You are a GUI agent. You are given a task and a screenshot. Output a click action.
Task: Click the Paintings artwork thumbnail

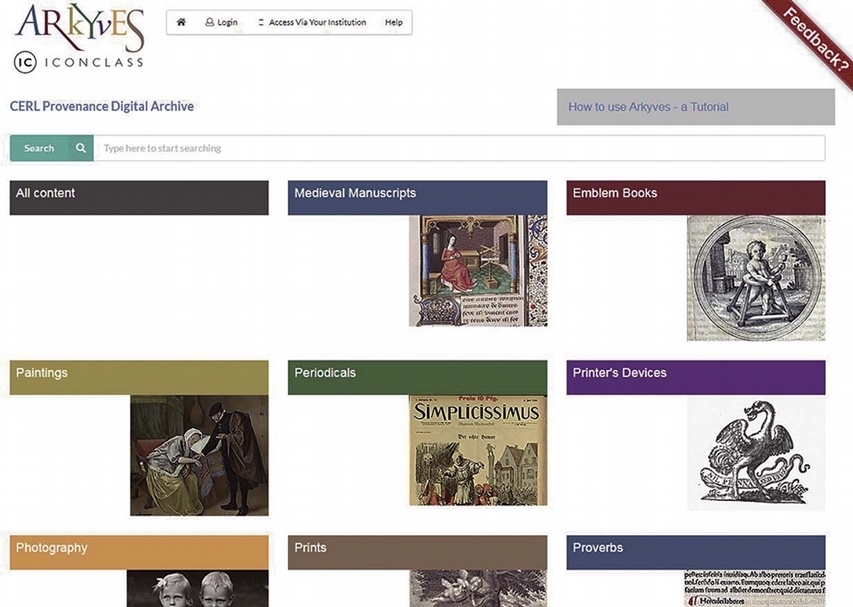click(x=199, y=455)
